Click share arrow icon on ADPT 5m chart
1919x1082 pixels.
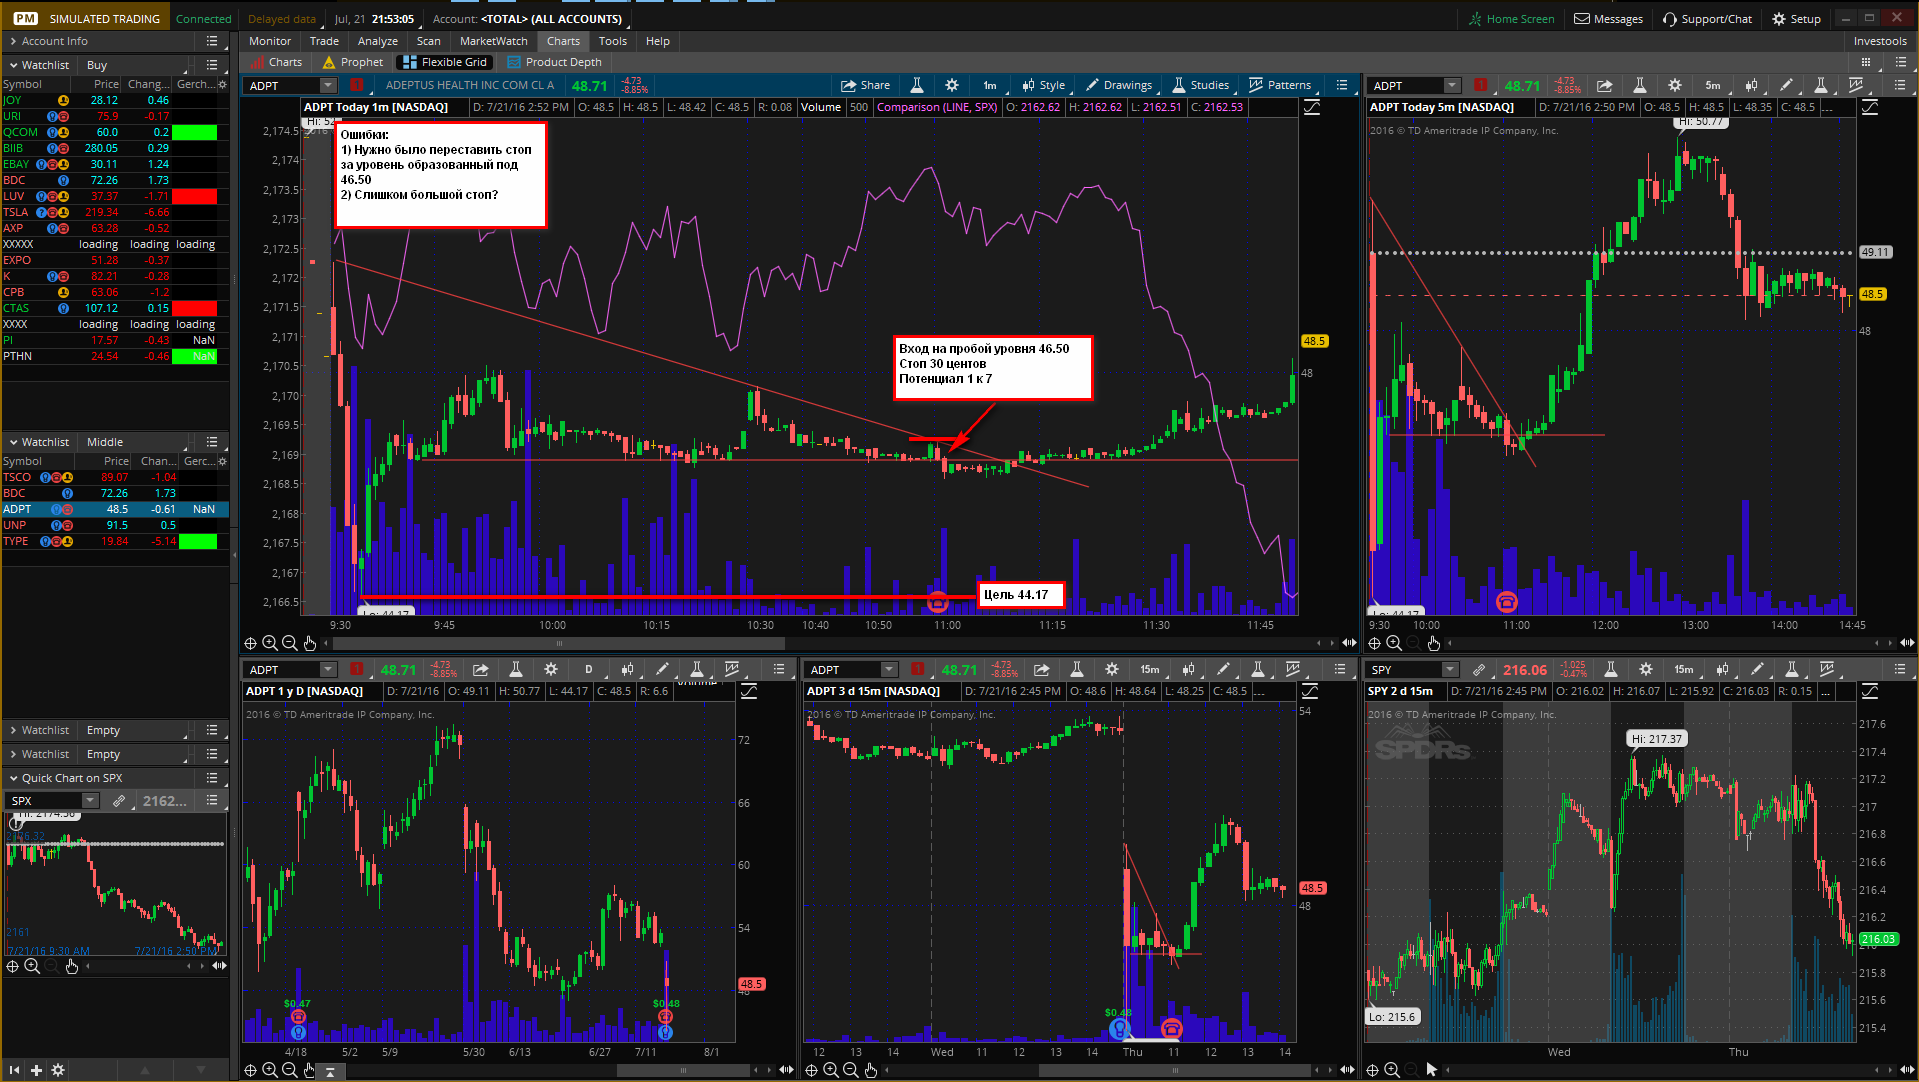coord(1604,85)
